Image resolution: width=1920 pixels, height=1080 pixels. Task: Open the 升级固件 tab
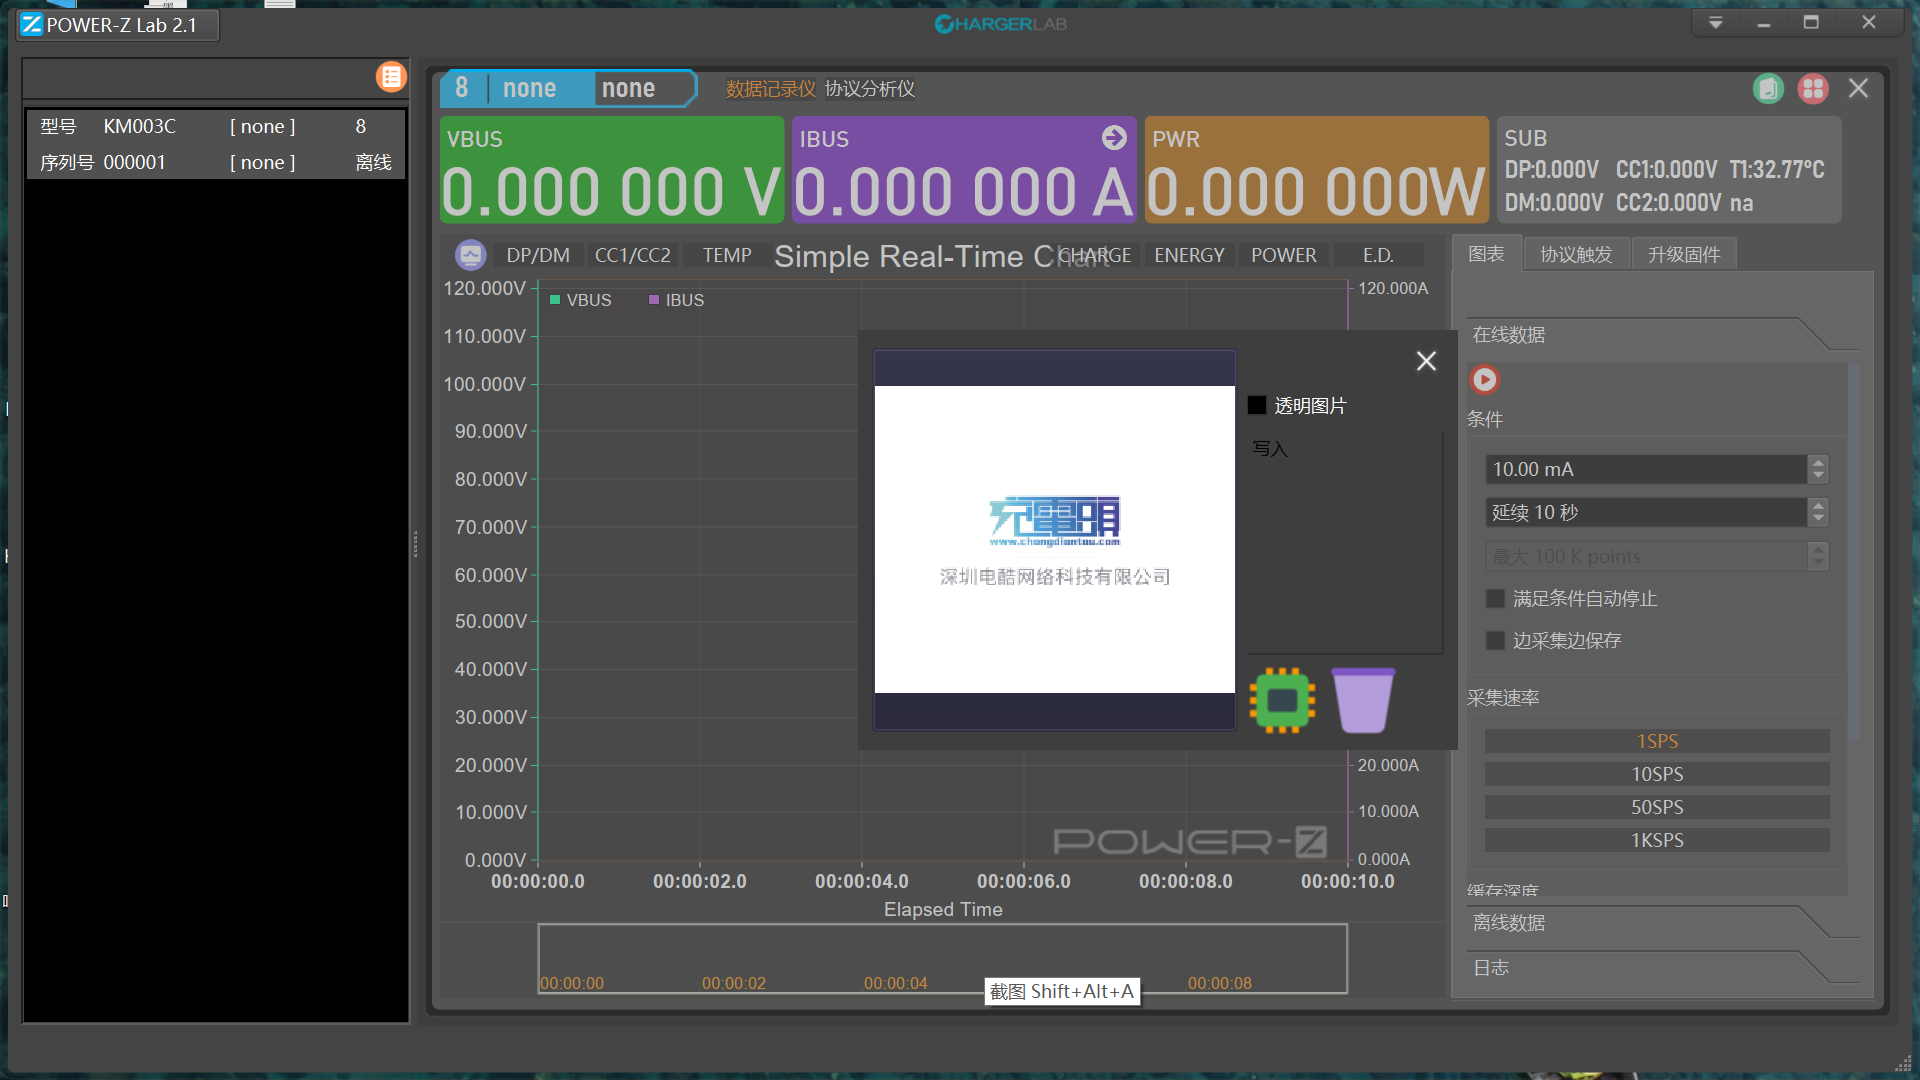1684,255
